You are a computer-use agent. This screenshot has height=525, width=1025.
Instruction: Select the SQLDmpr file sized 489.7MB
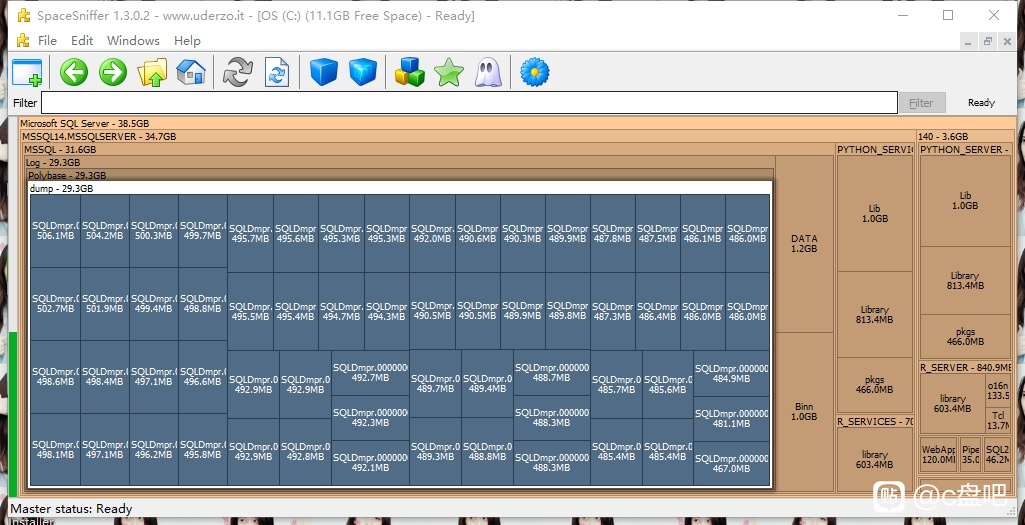(x=435, y=384)
